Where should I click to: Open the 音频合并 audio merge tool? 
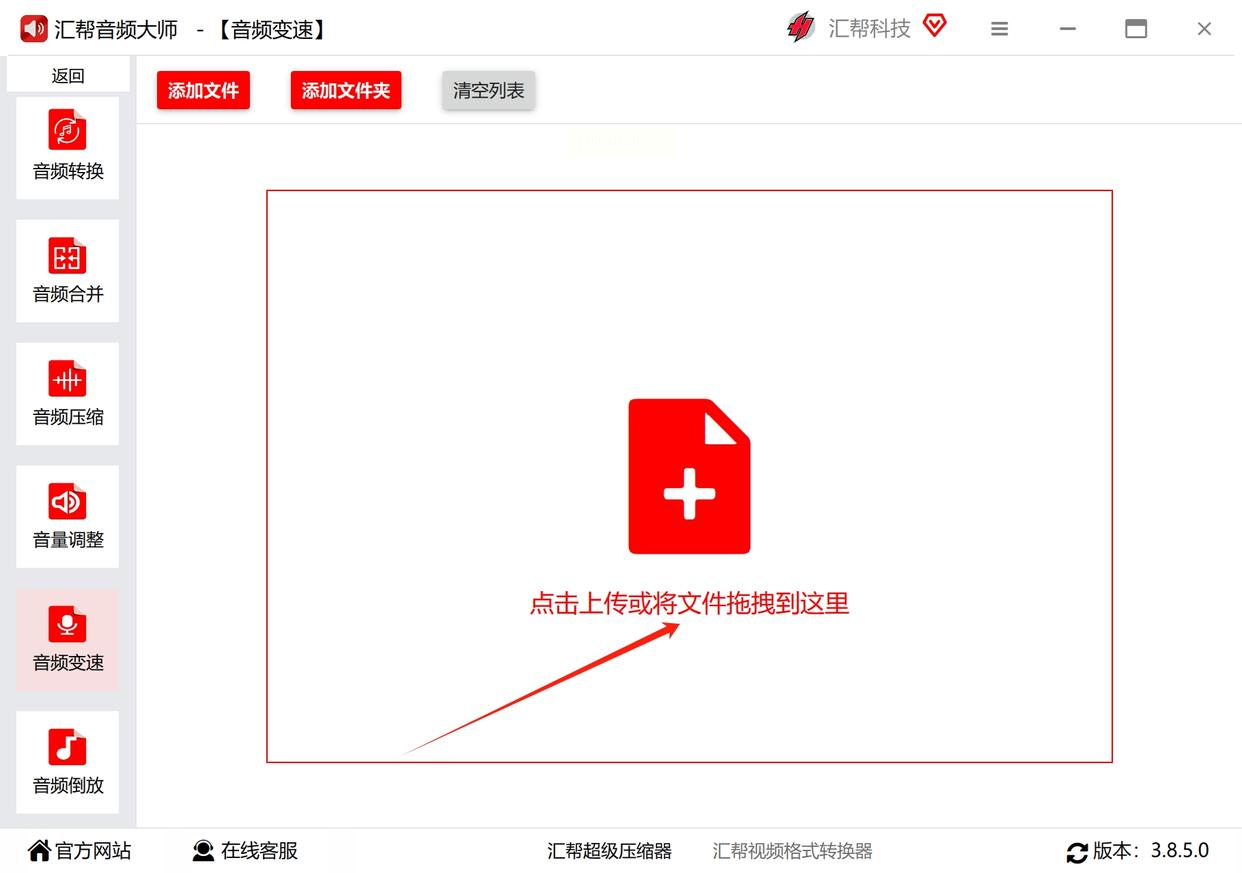(x=68, y=271)
